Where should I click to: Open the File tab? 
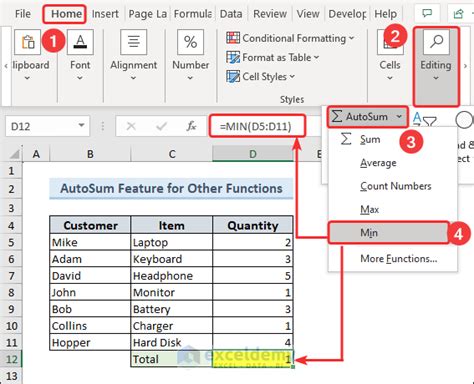(x=23, y=14)
